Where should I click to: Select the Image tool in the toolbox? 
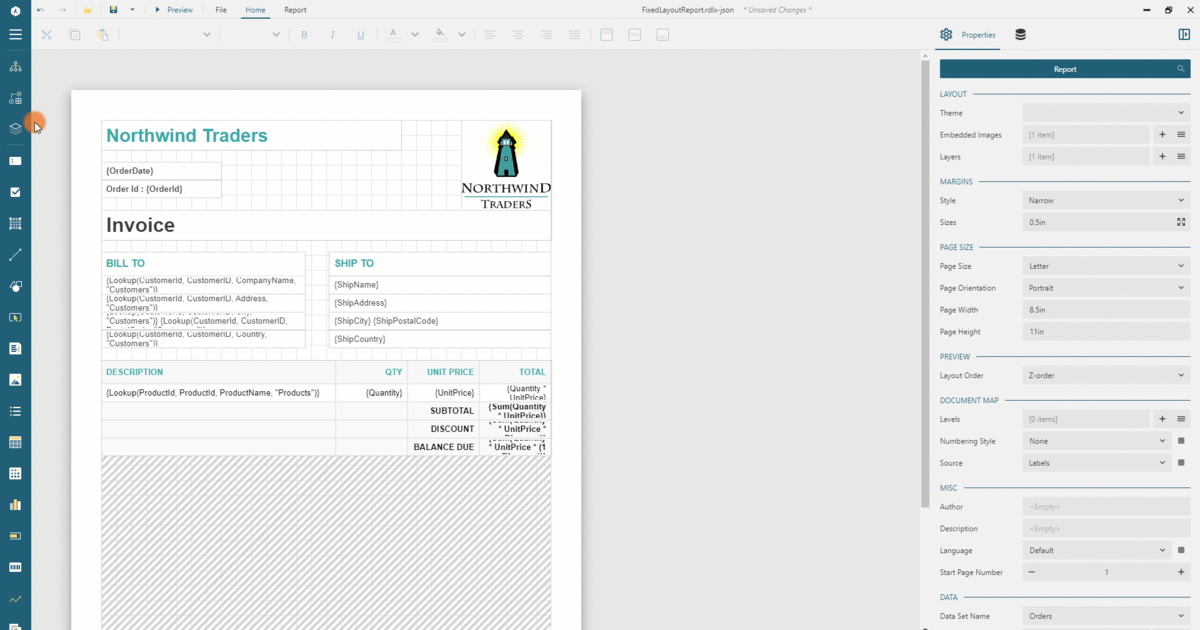click(15, 380)
